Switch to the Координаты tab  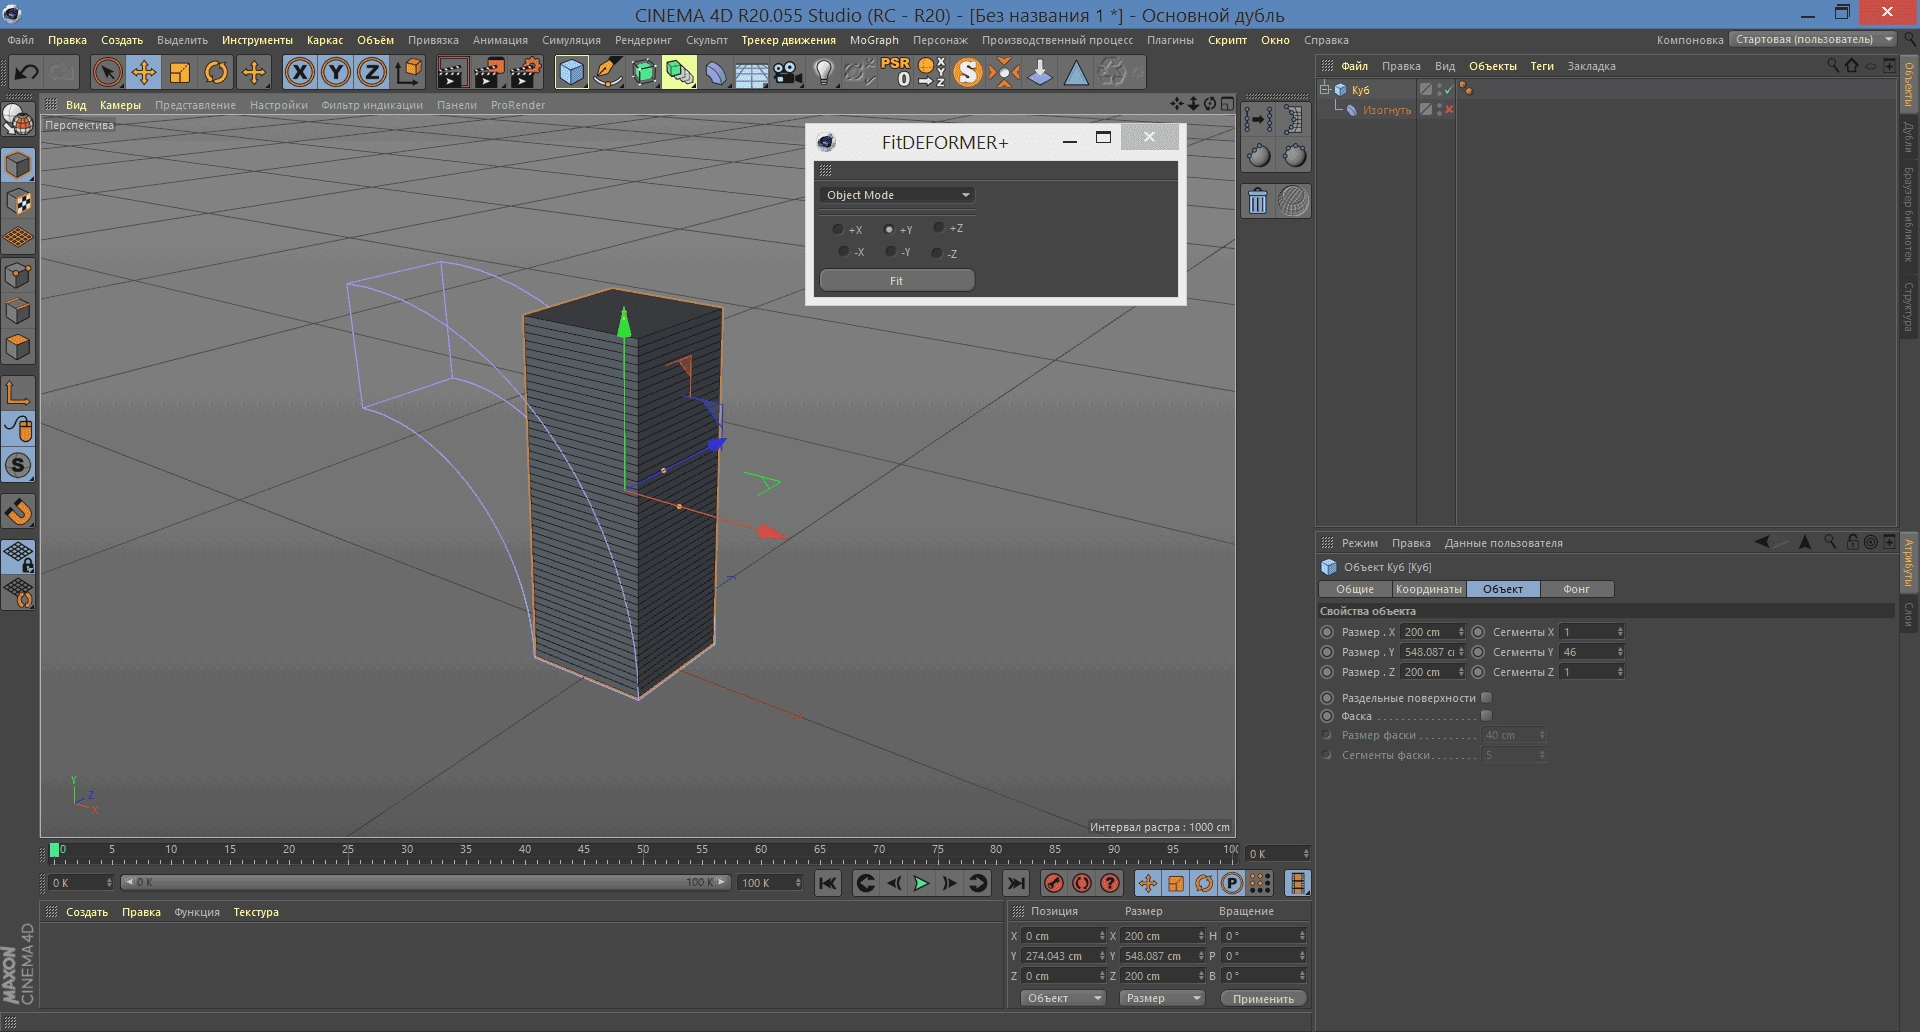1428,589
